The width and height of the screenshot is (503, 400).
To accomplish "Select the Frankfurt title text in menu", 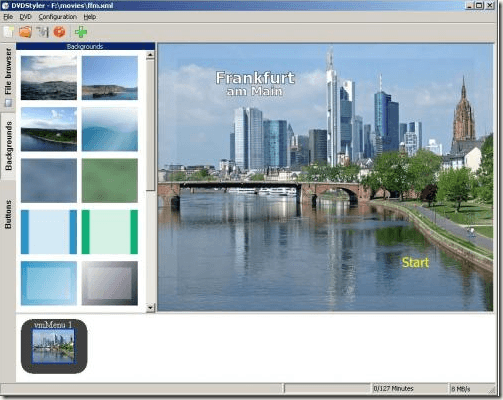I will click(x=255, y=78).
